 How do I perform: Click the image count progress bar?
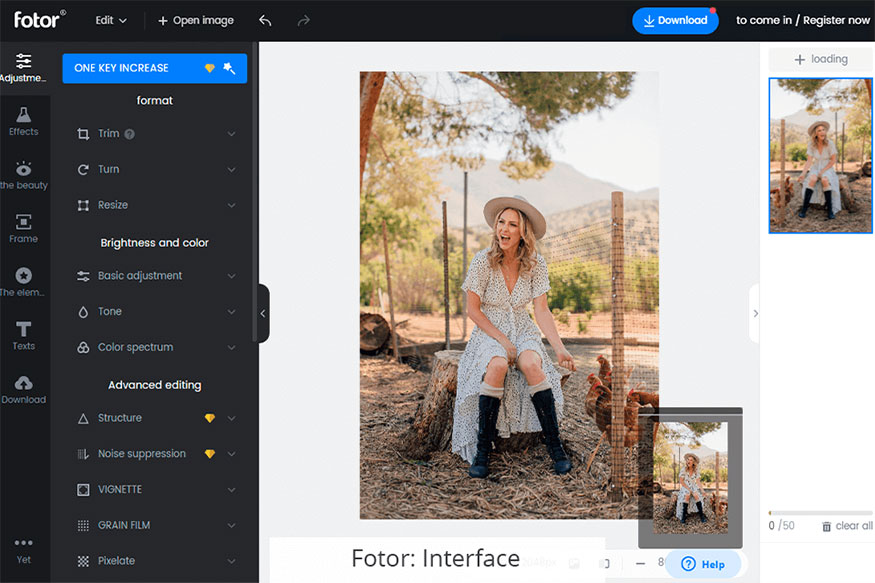pos(820,513)
